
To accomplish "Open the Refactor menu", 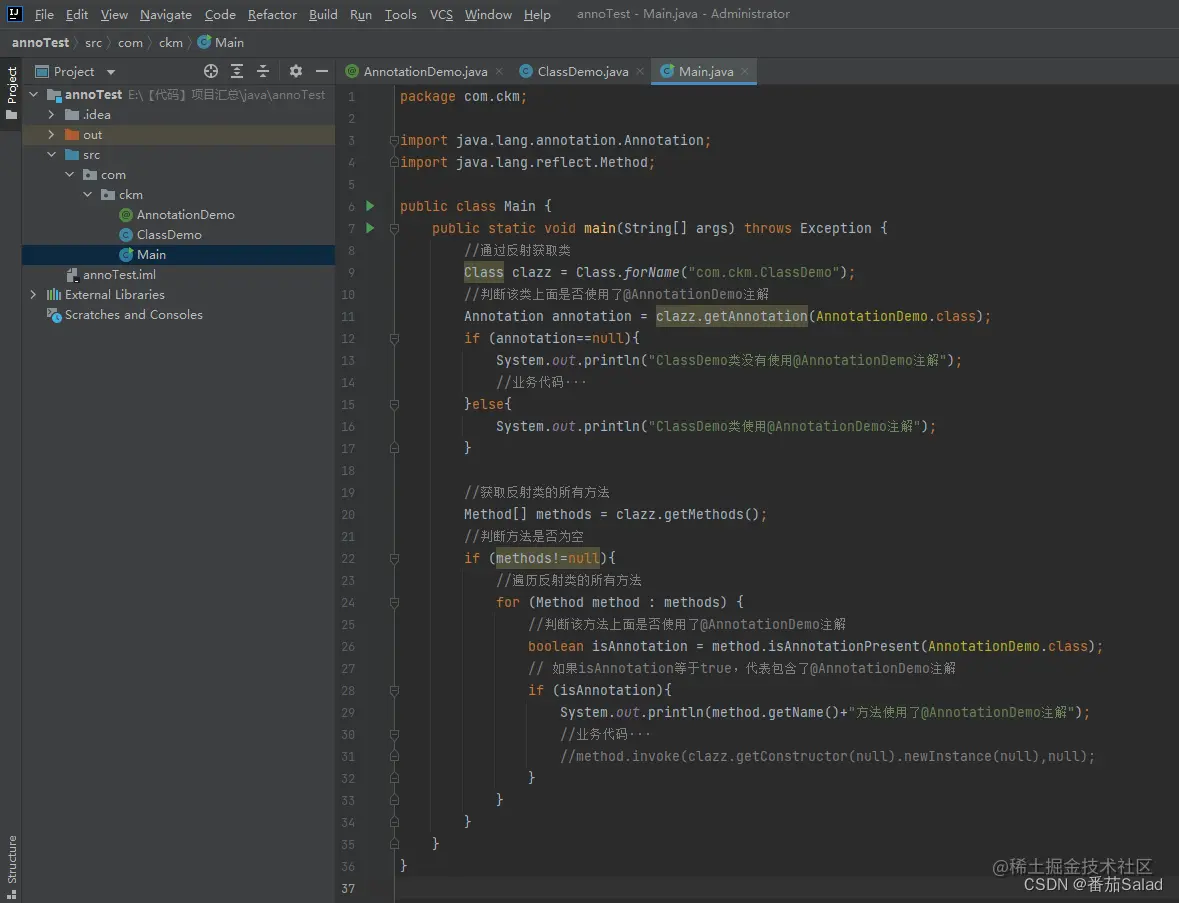I will point(272,14).
